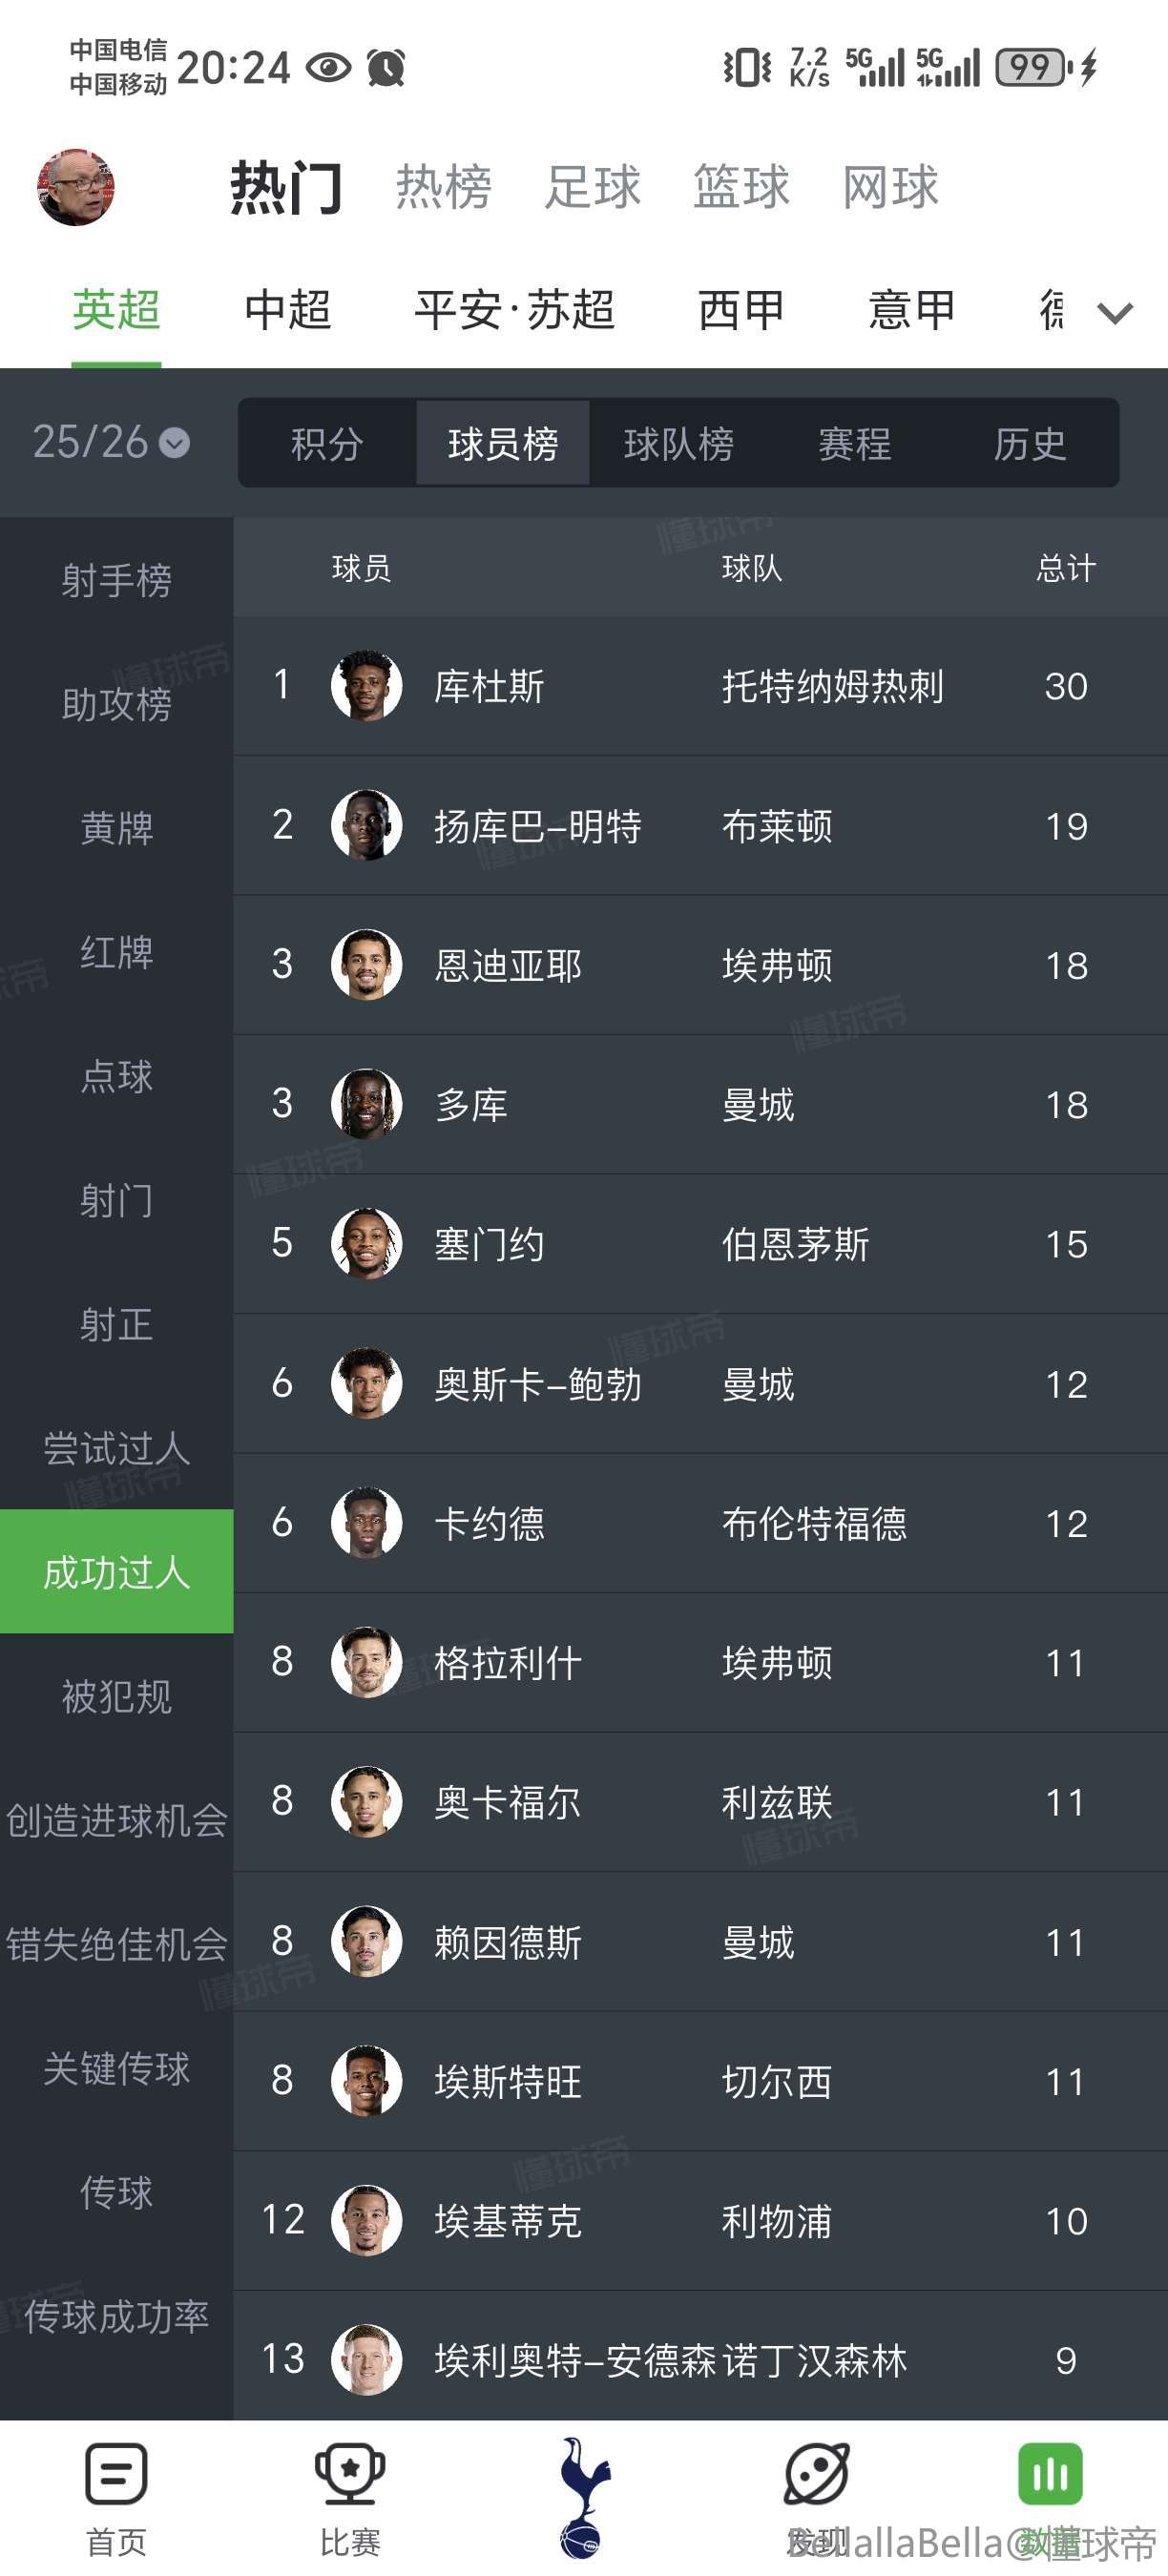Open the 比赛 trophy icon
Viewport: 1168px width, 2576px height.
tap(350, 2474)
